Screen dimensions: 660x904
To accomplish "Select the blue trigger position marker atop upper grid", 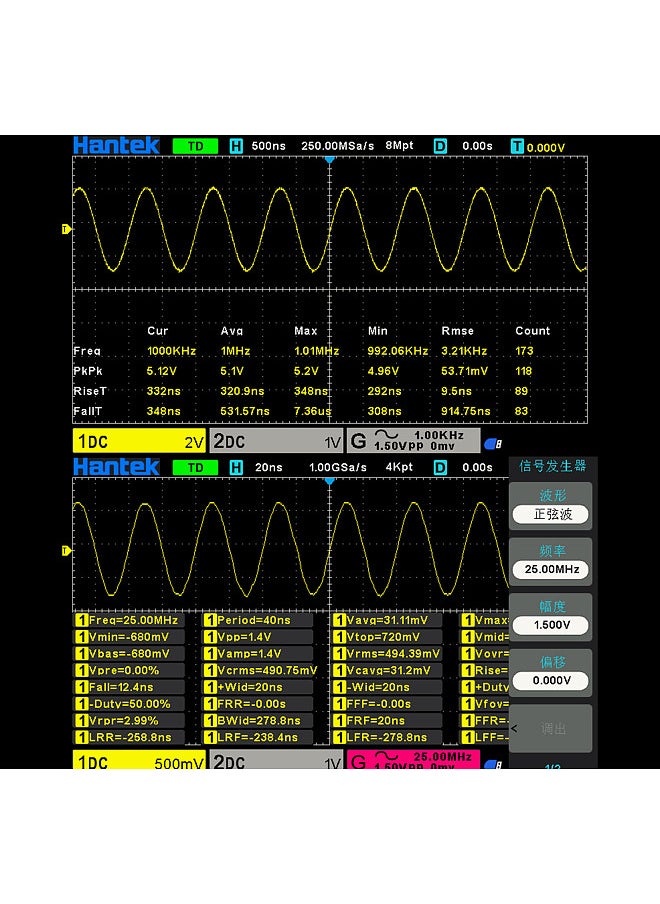I will tap(330, 159).
